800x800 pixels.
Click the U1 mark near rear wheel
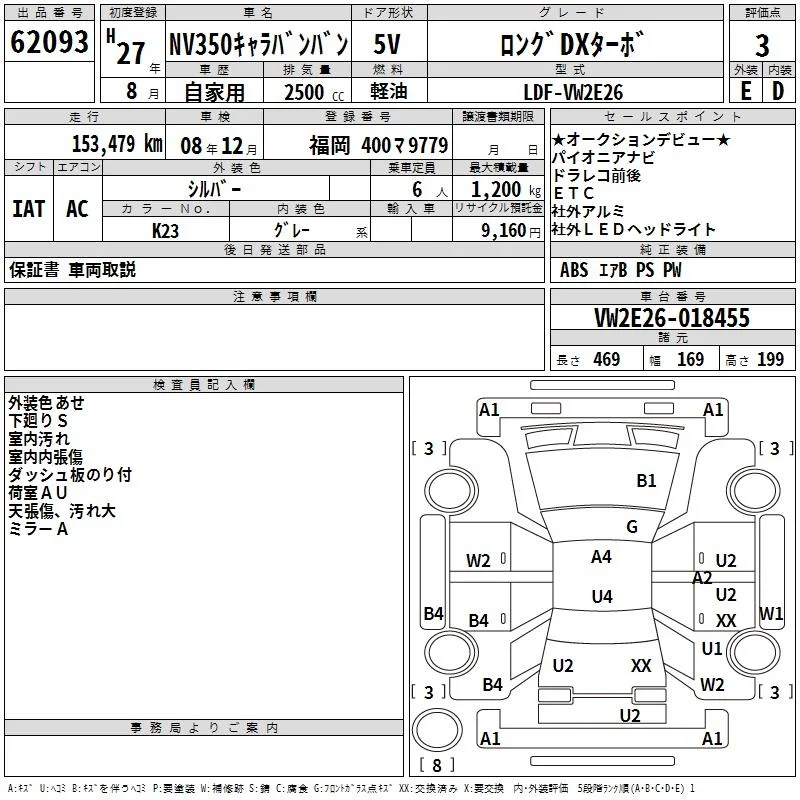tap(712, 648)
